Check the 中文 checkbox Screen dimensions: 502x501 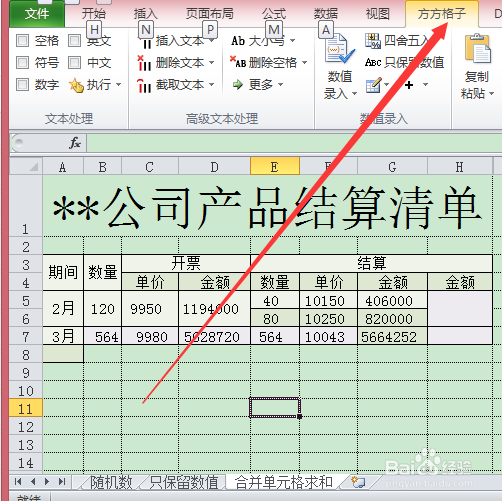(x=75, y=62)
